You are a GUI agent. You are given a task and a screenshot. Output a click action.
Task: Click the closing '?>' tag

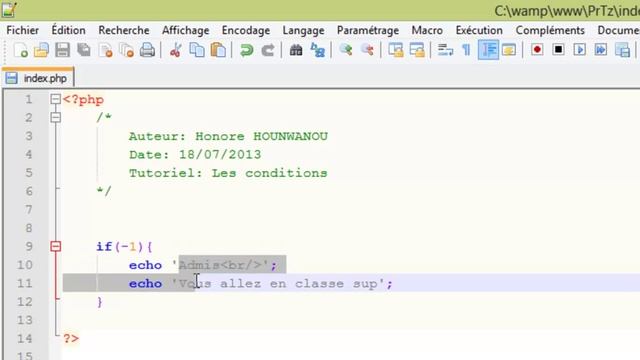[x=71, y=338]
